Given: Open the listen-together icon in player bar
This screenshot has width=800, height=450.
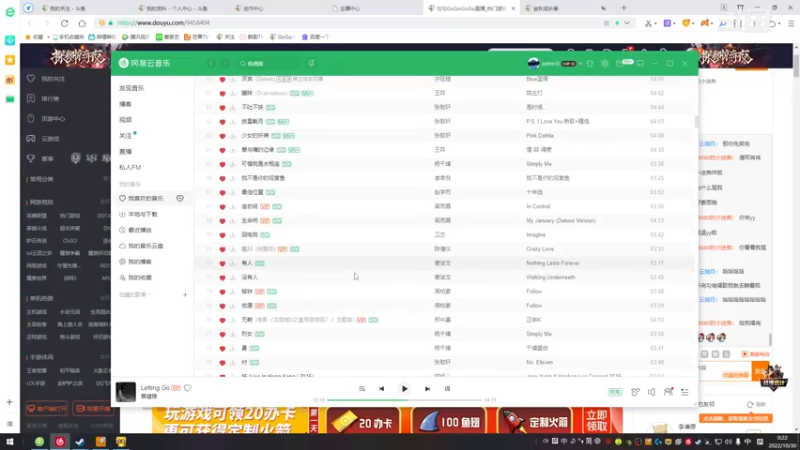Looking at the screenshot, I should pyautogui.click(x=668, y=392).
